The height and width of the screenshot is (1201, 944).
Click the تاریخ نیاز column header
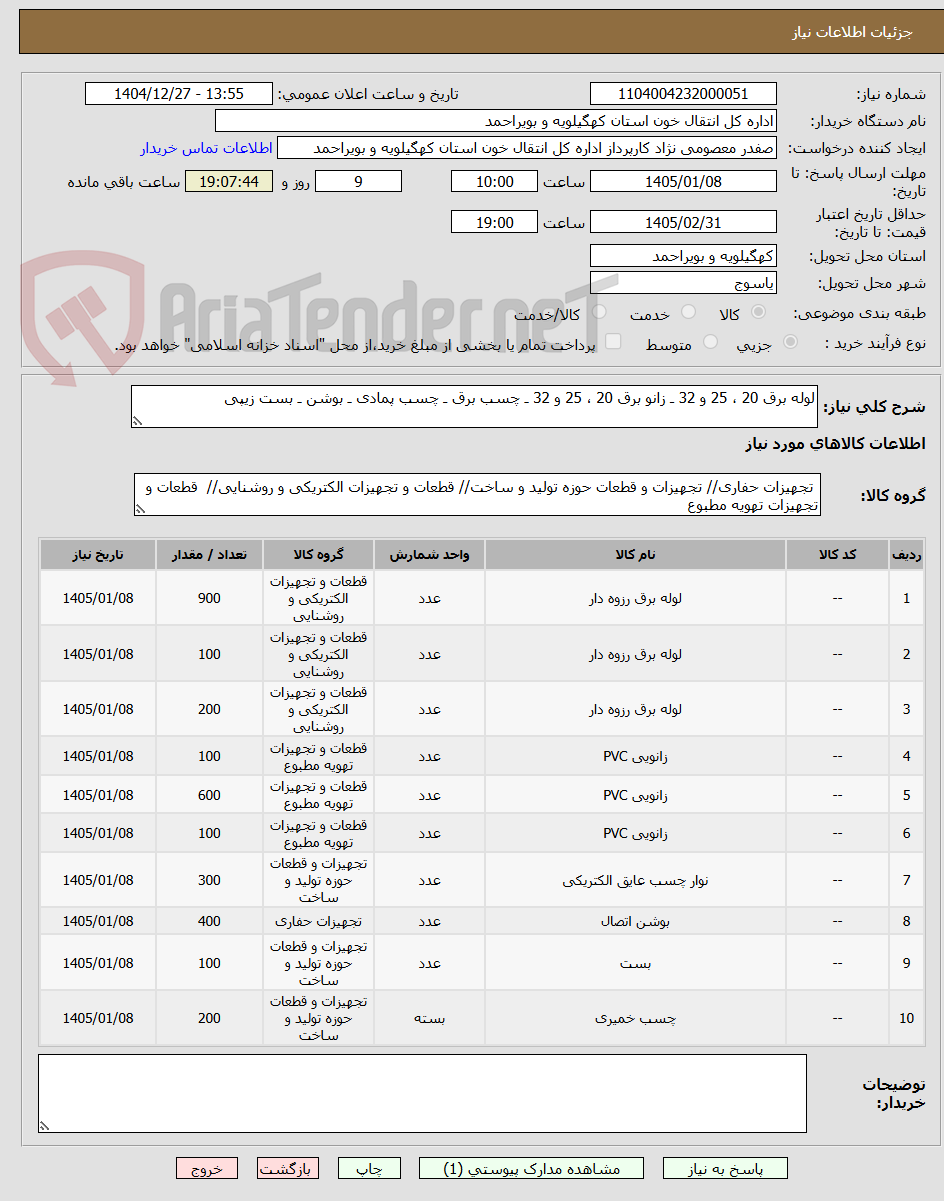[x=98, y=554]
